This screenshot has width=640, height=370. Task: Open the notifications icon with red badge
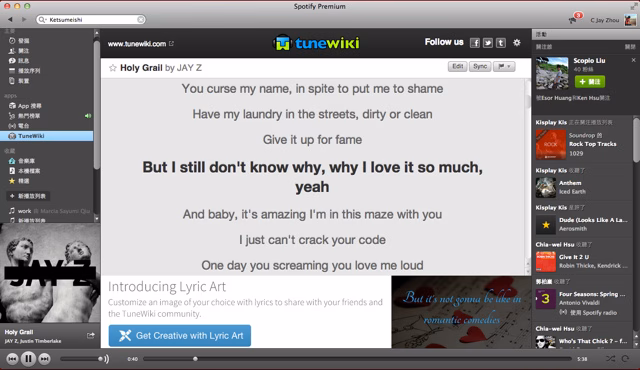click(575, 19)
